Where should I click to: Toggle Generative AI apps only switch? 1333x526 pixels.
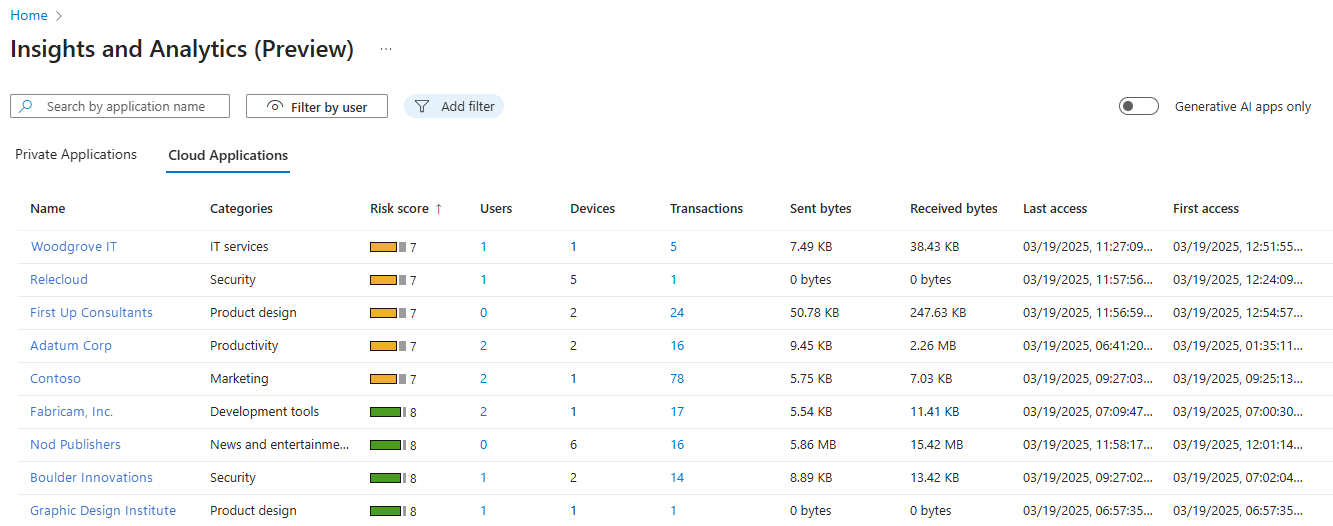1139,106
